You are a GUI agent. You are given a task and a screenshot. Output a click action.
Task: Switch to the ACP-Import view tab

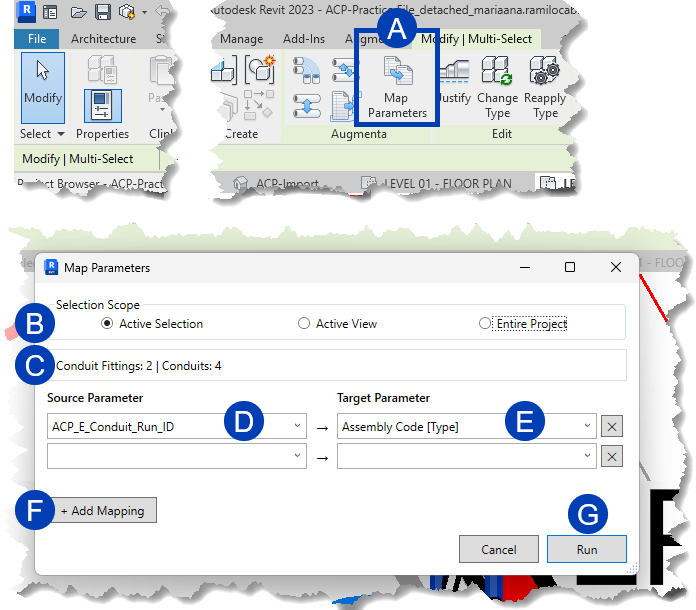[276, 183]
